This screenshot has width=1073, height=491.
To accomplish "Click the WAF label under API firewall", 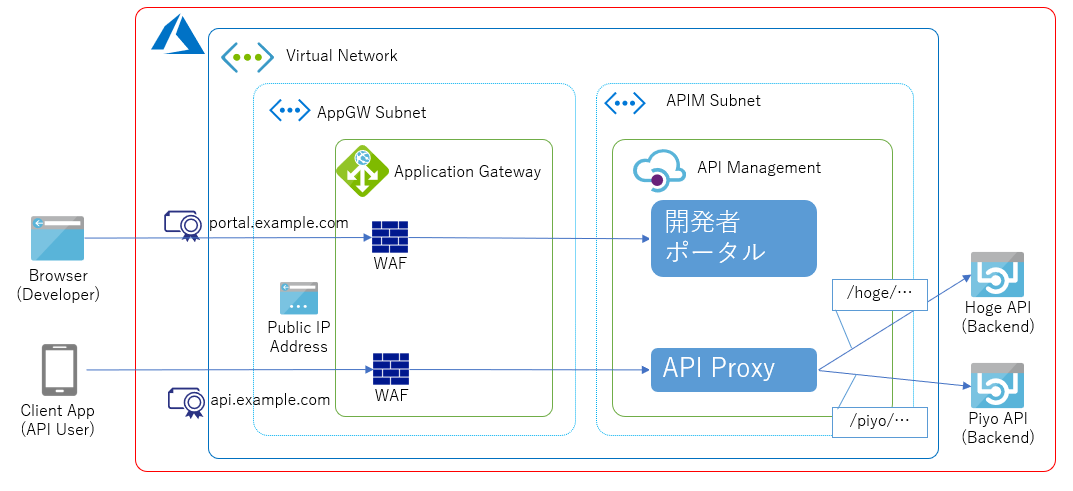I will click(391, 395).
